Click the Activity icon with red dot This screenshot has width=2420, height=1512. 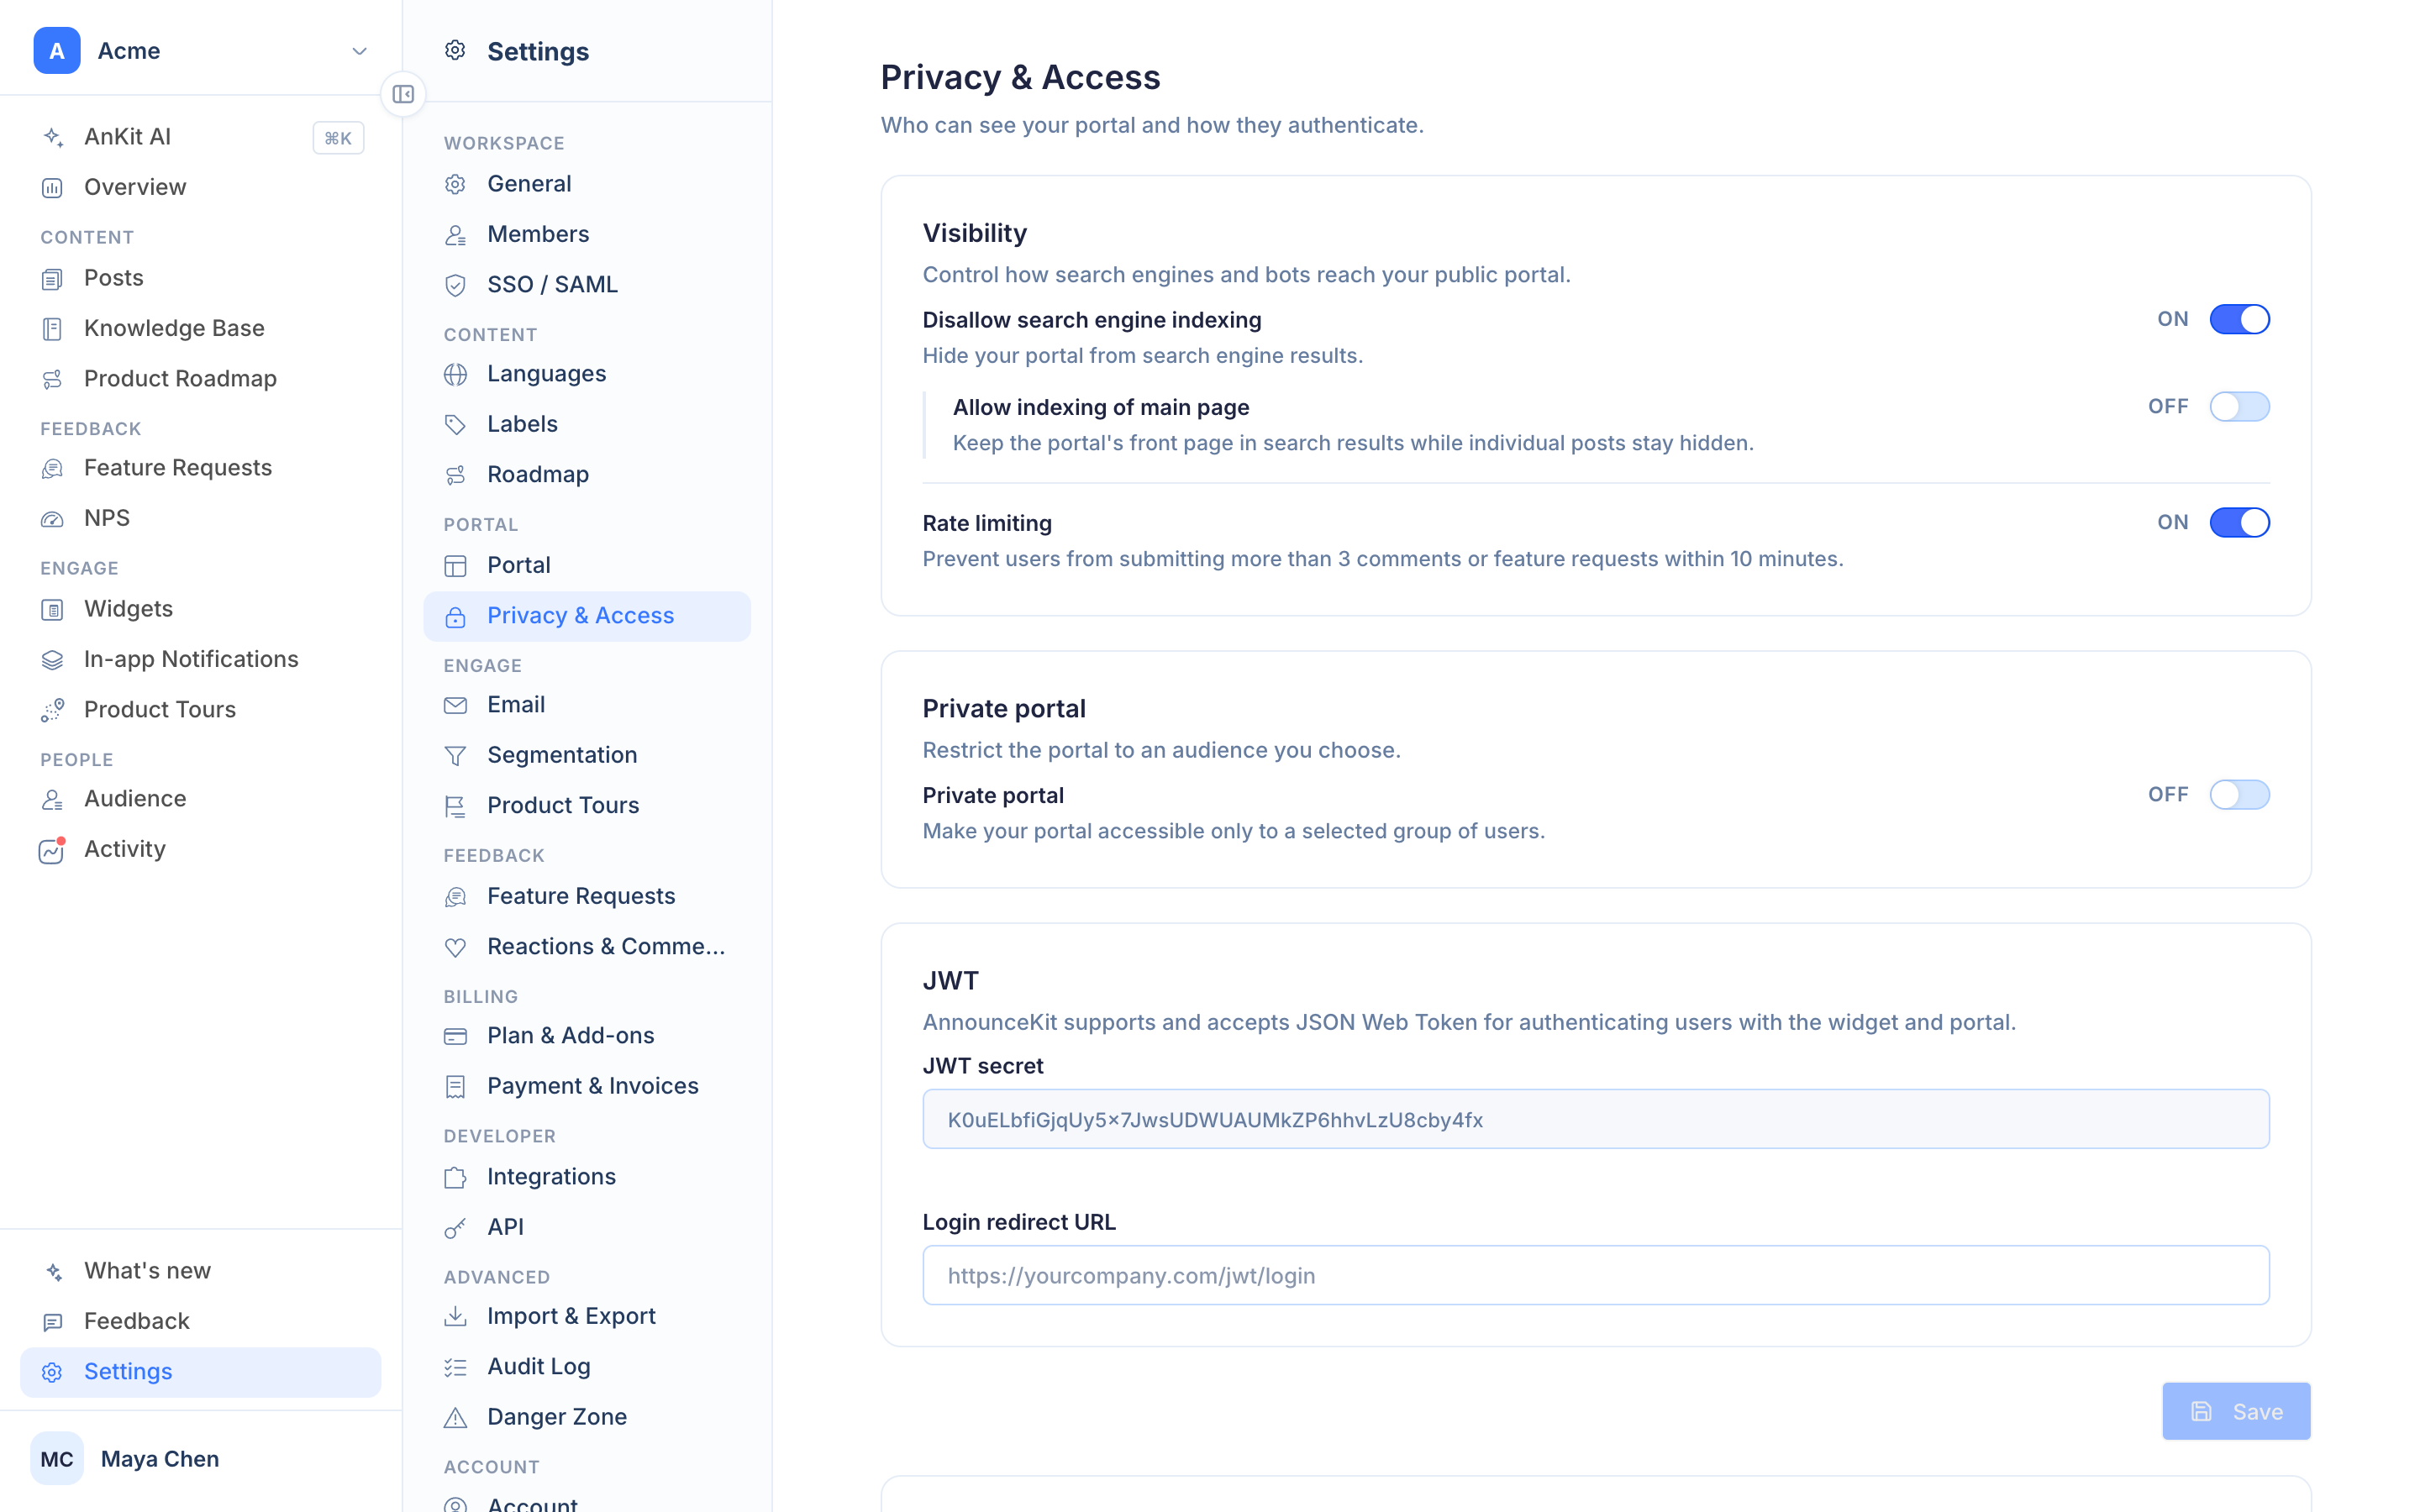pos(53,850)
